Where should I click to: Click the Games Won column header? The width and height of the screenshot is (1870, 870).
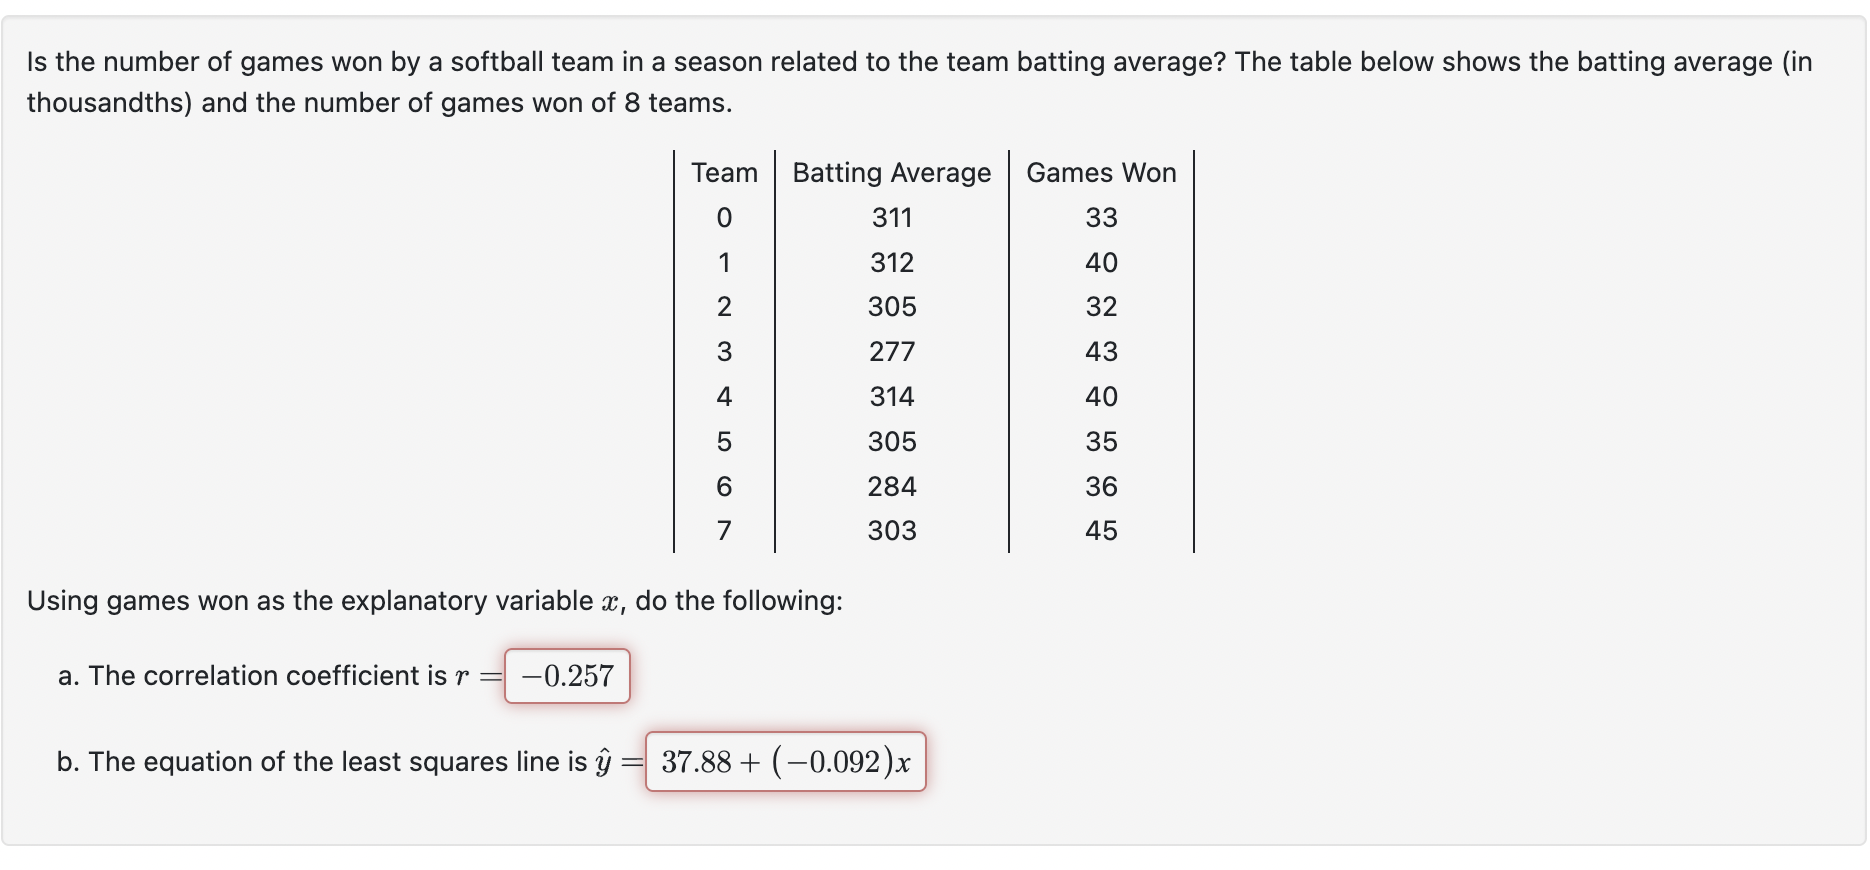1100,172
